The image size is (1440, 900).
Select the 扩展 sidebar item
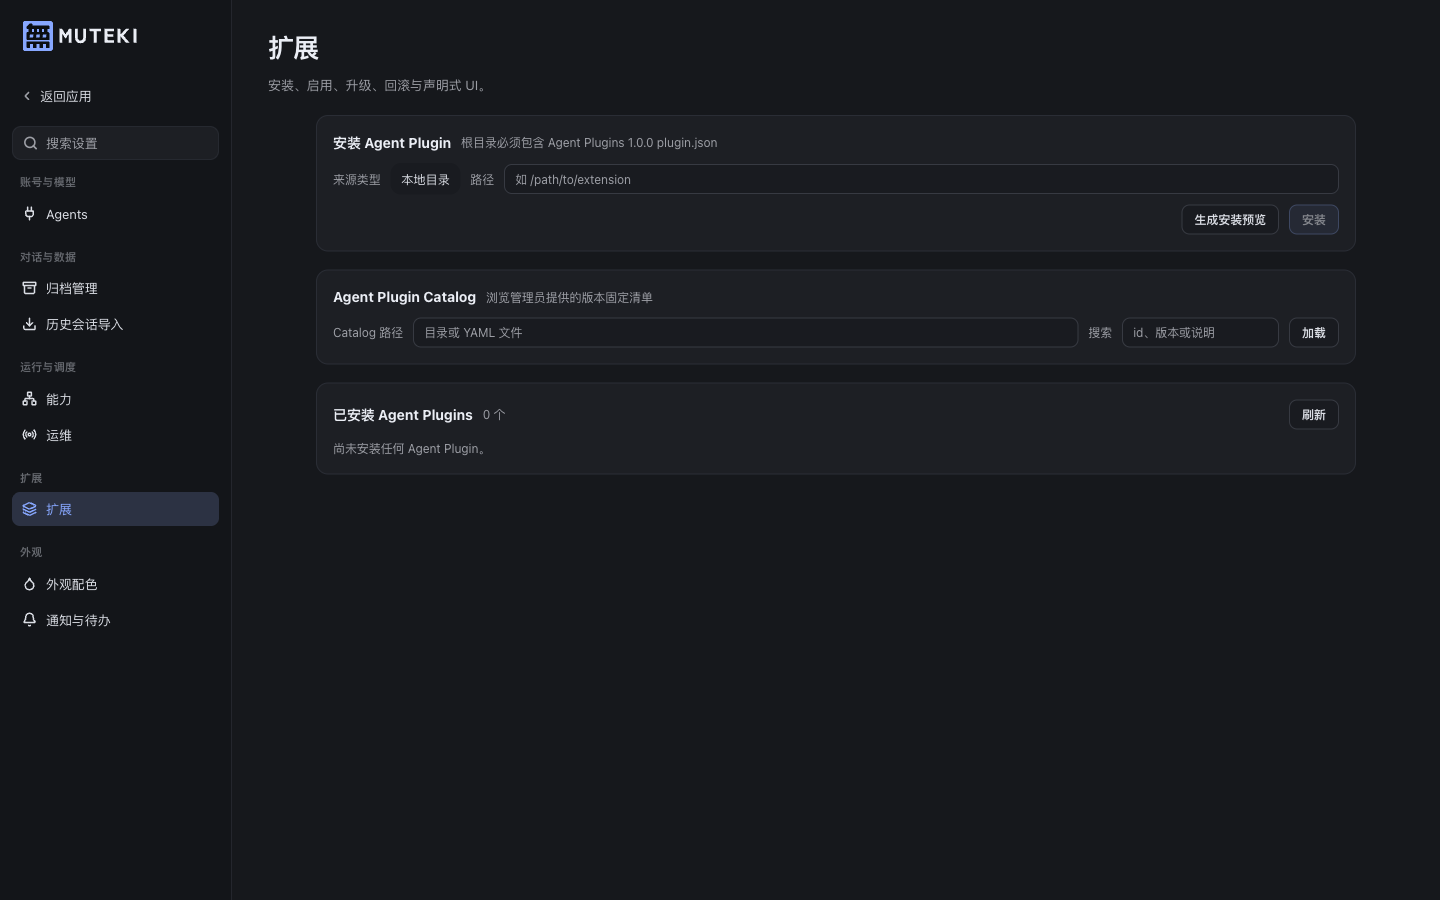115,509
